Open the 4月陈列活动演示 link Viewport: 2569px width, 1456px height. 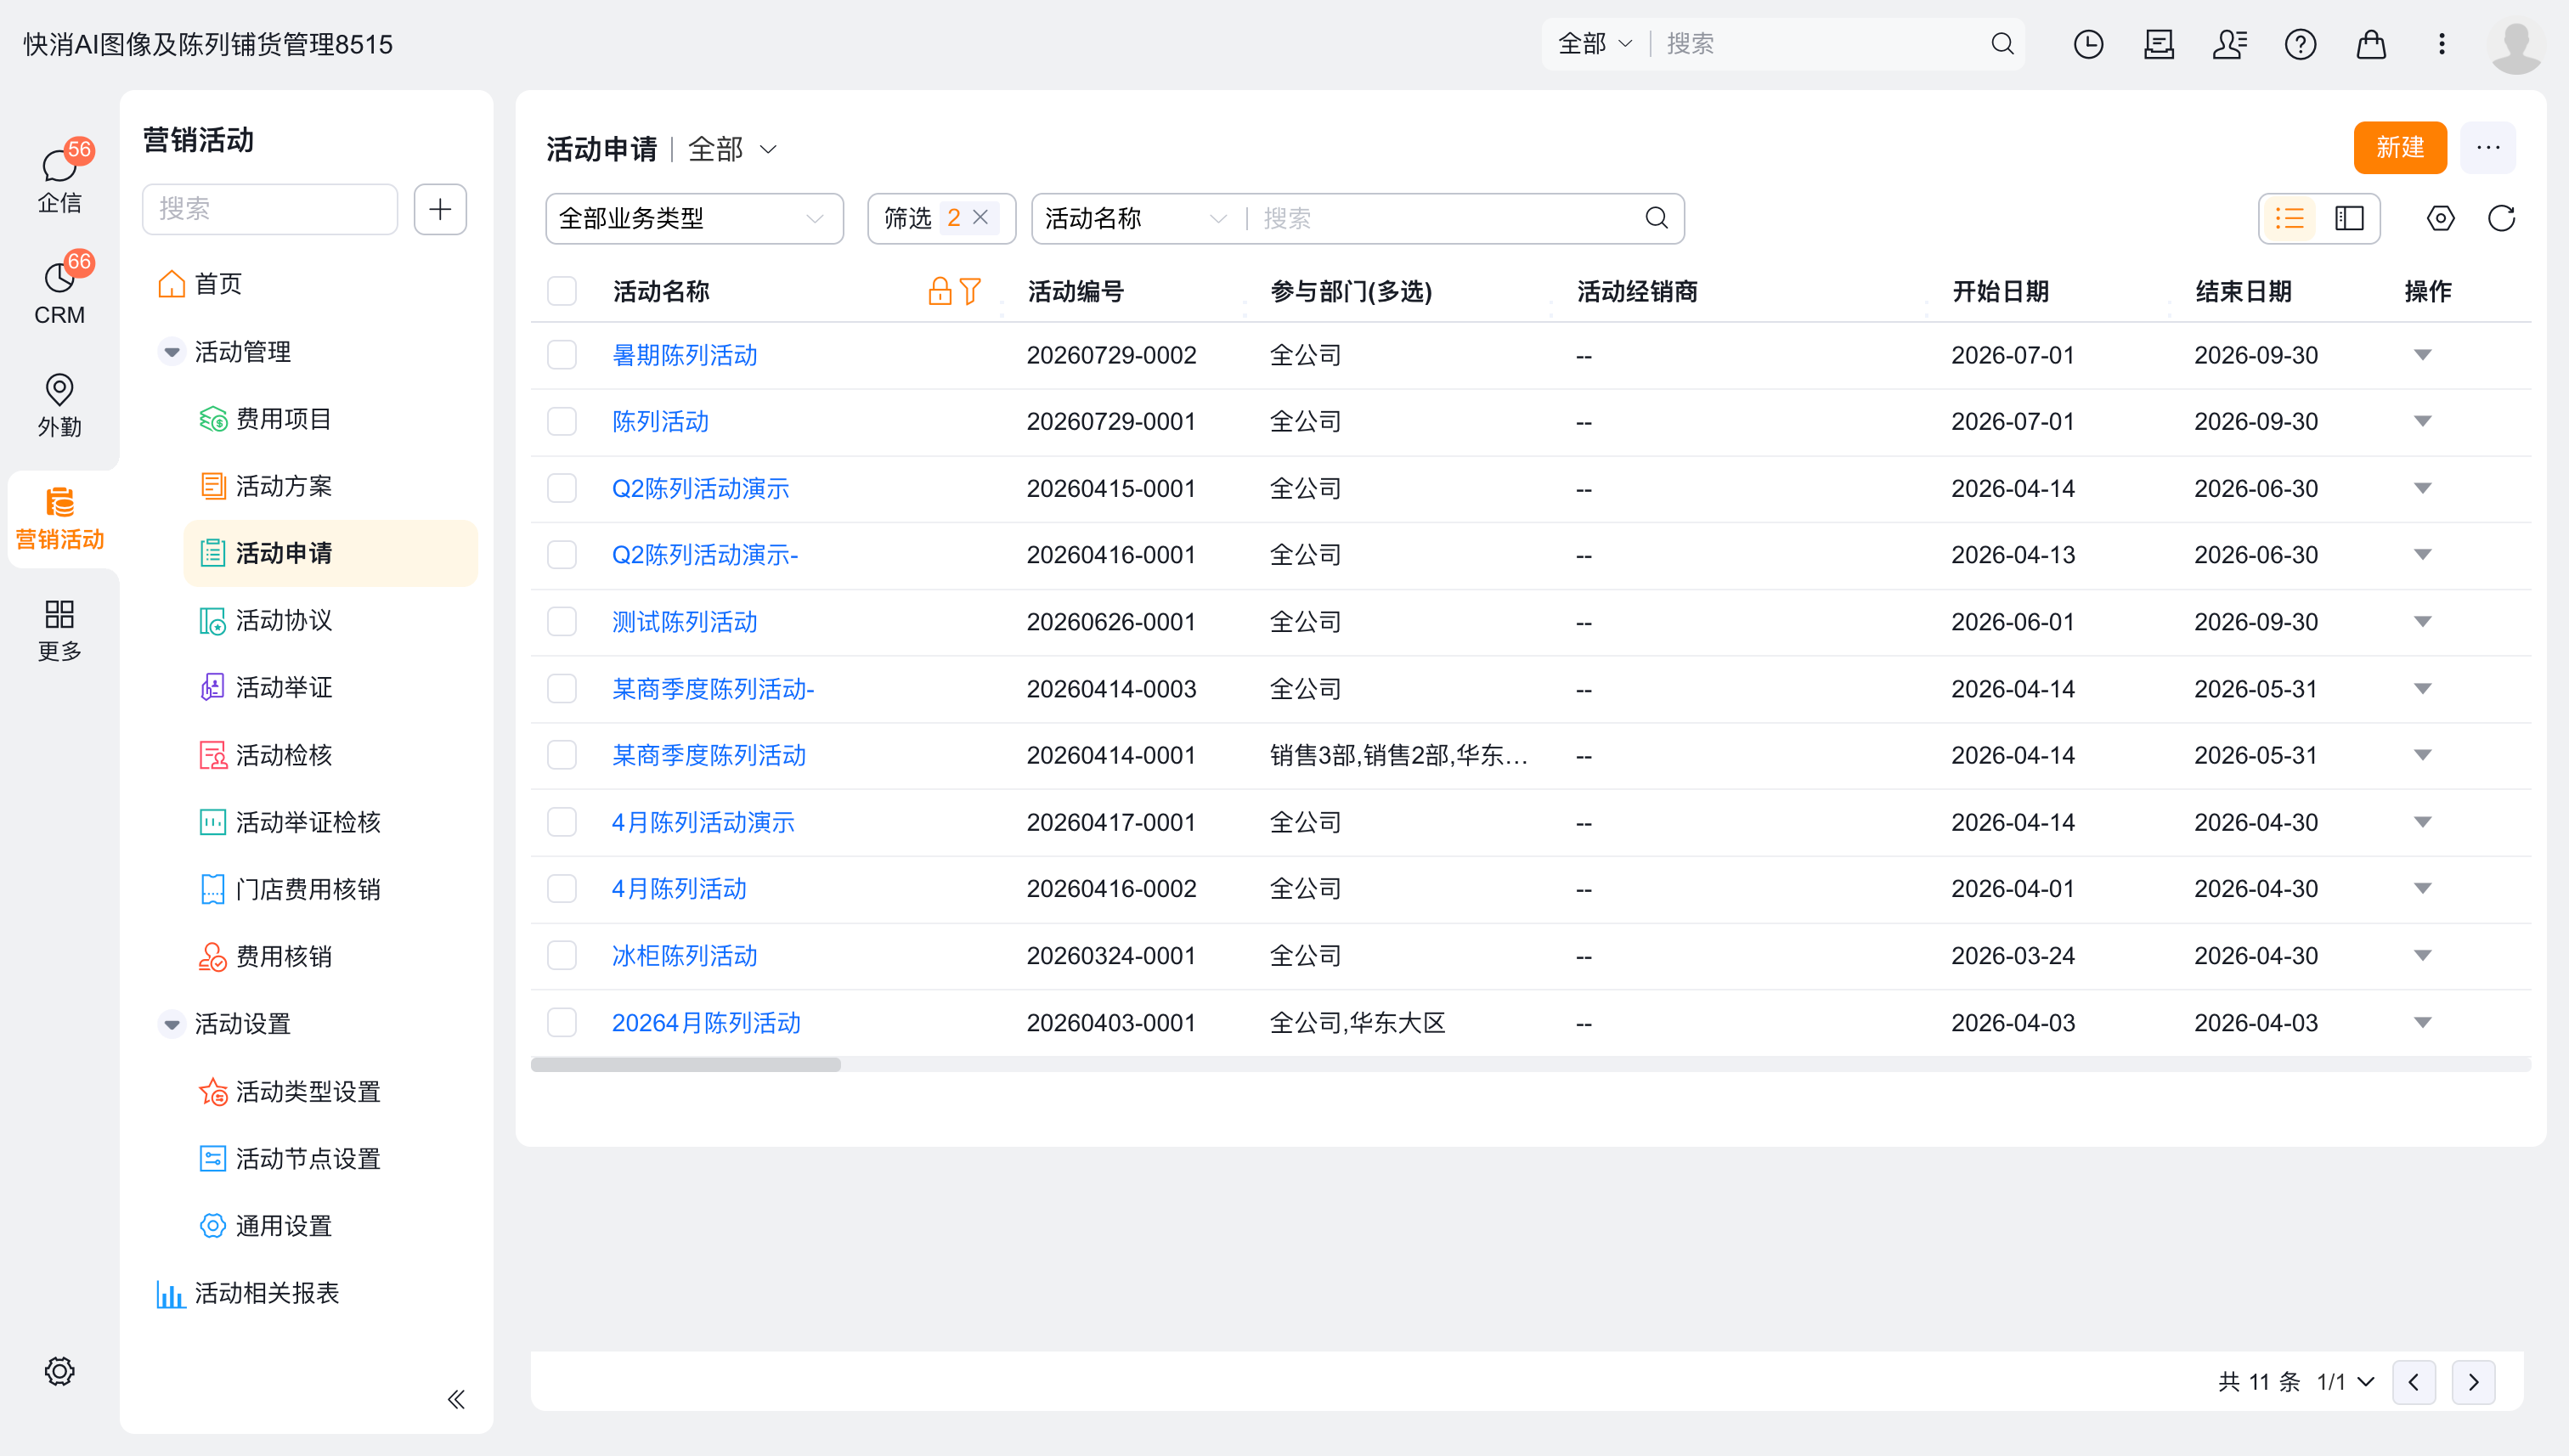[x=703, y=822]
